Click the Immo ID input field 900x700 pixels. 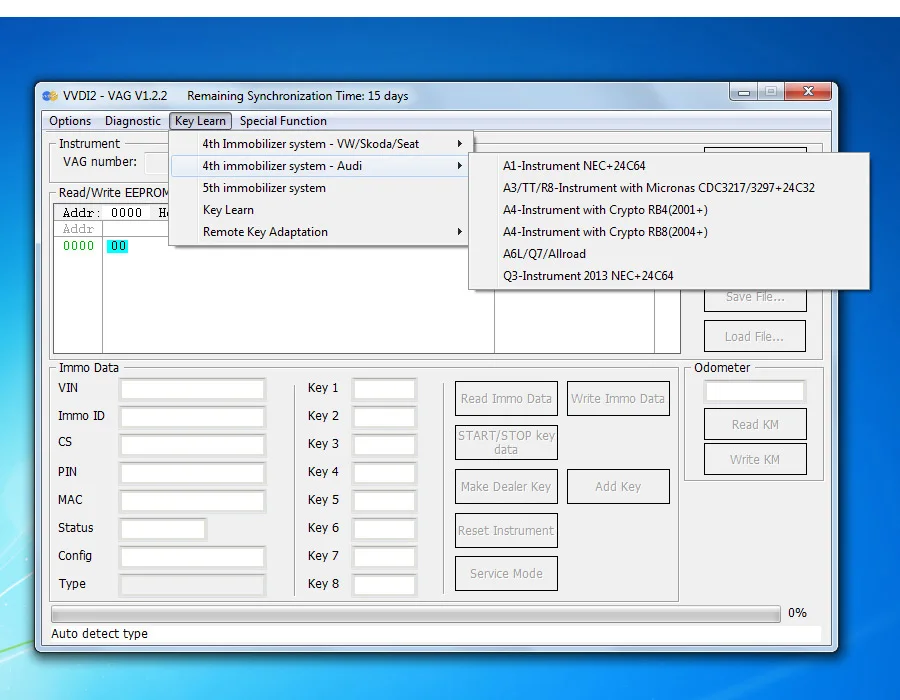[192, 417]
